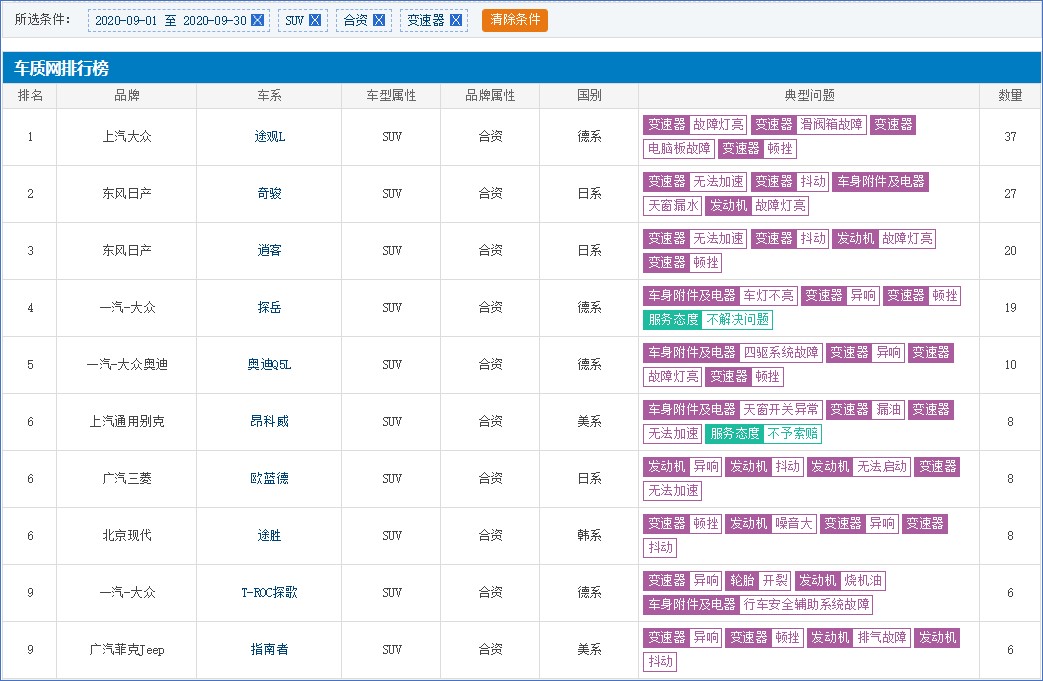Open the T-ROC探歌 car series link
Viewport: 1043px width, 681px height.
269,593
